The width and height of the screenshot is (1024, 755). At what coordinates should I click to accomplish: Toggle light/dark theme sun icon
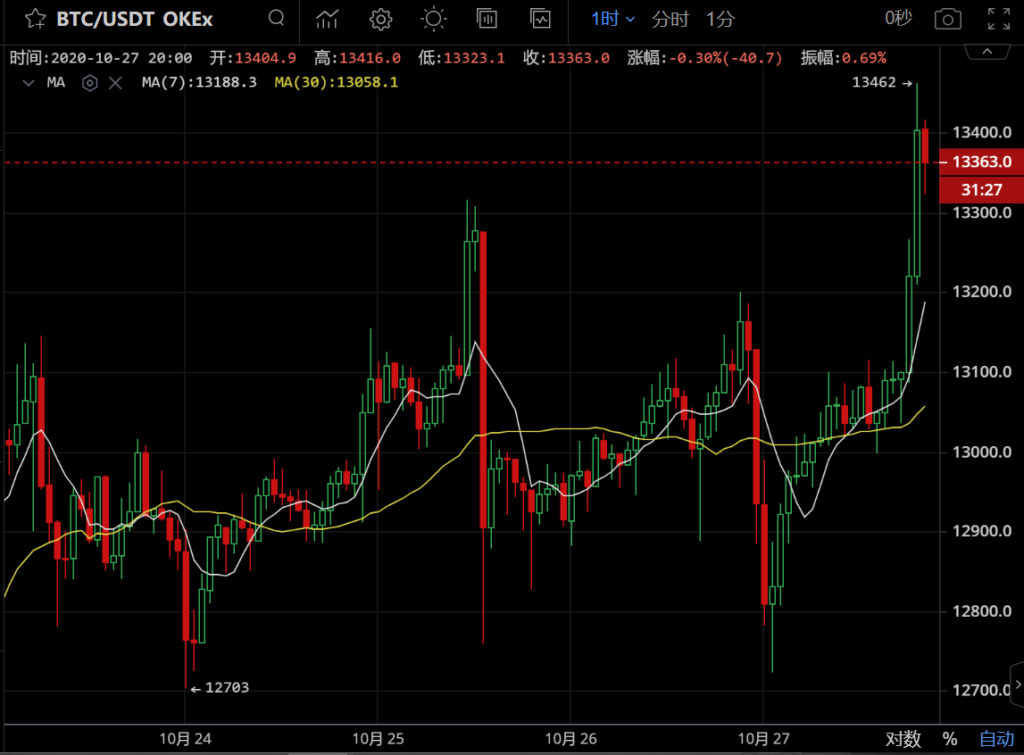click(434, 19)
